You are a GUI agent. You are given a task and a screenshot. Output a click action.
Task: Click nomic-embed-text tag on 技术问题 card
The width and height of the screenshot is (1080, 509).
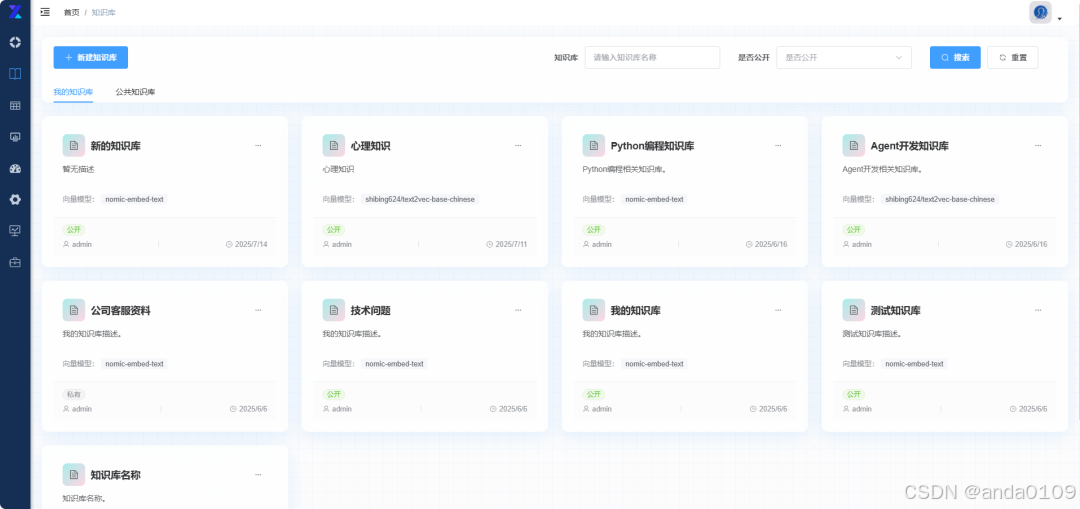point(394,364)
